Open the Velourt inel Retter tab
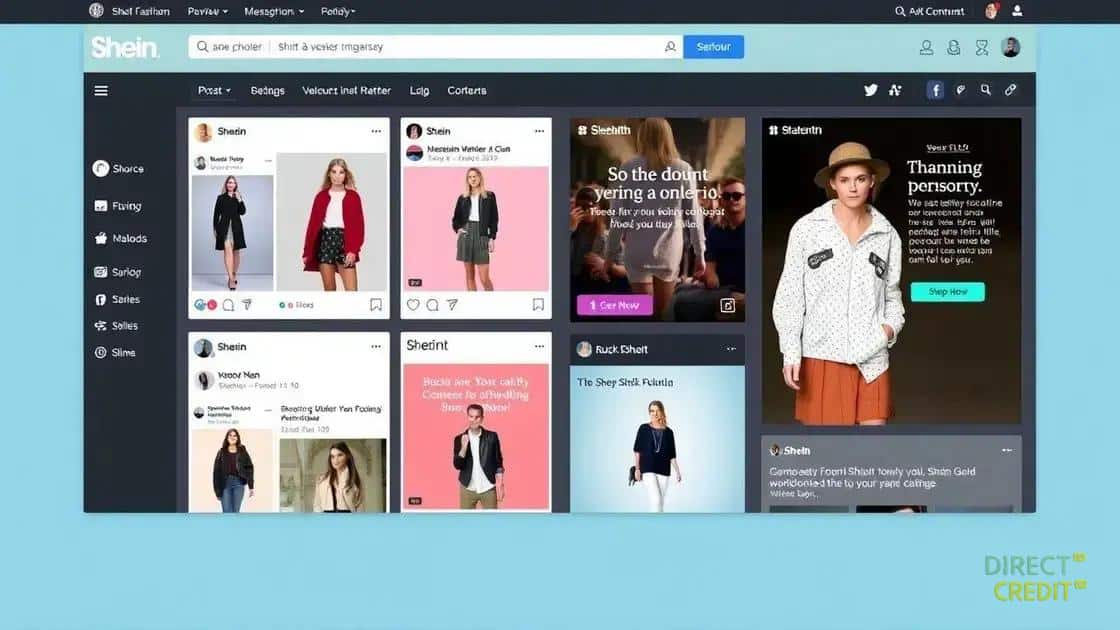The height and width of the screenshot is (630, 1120). click(346, 91)
